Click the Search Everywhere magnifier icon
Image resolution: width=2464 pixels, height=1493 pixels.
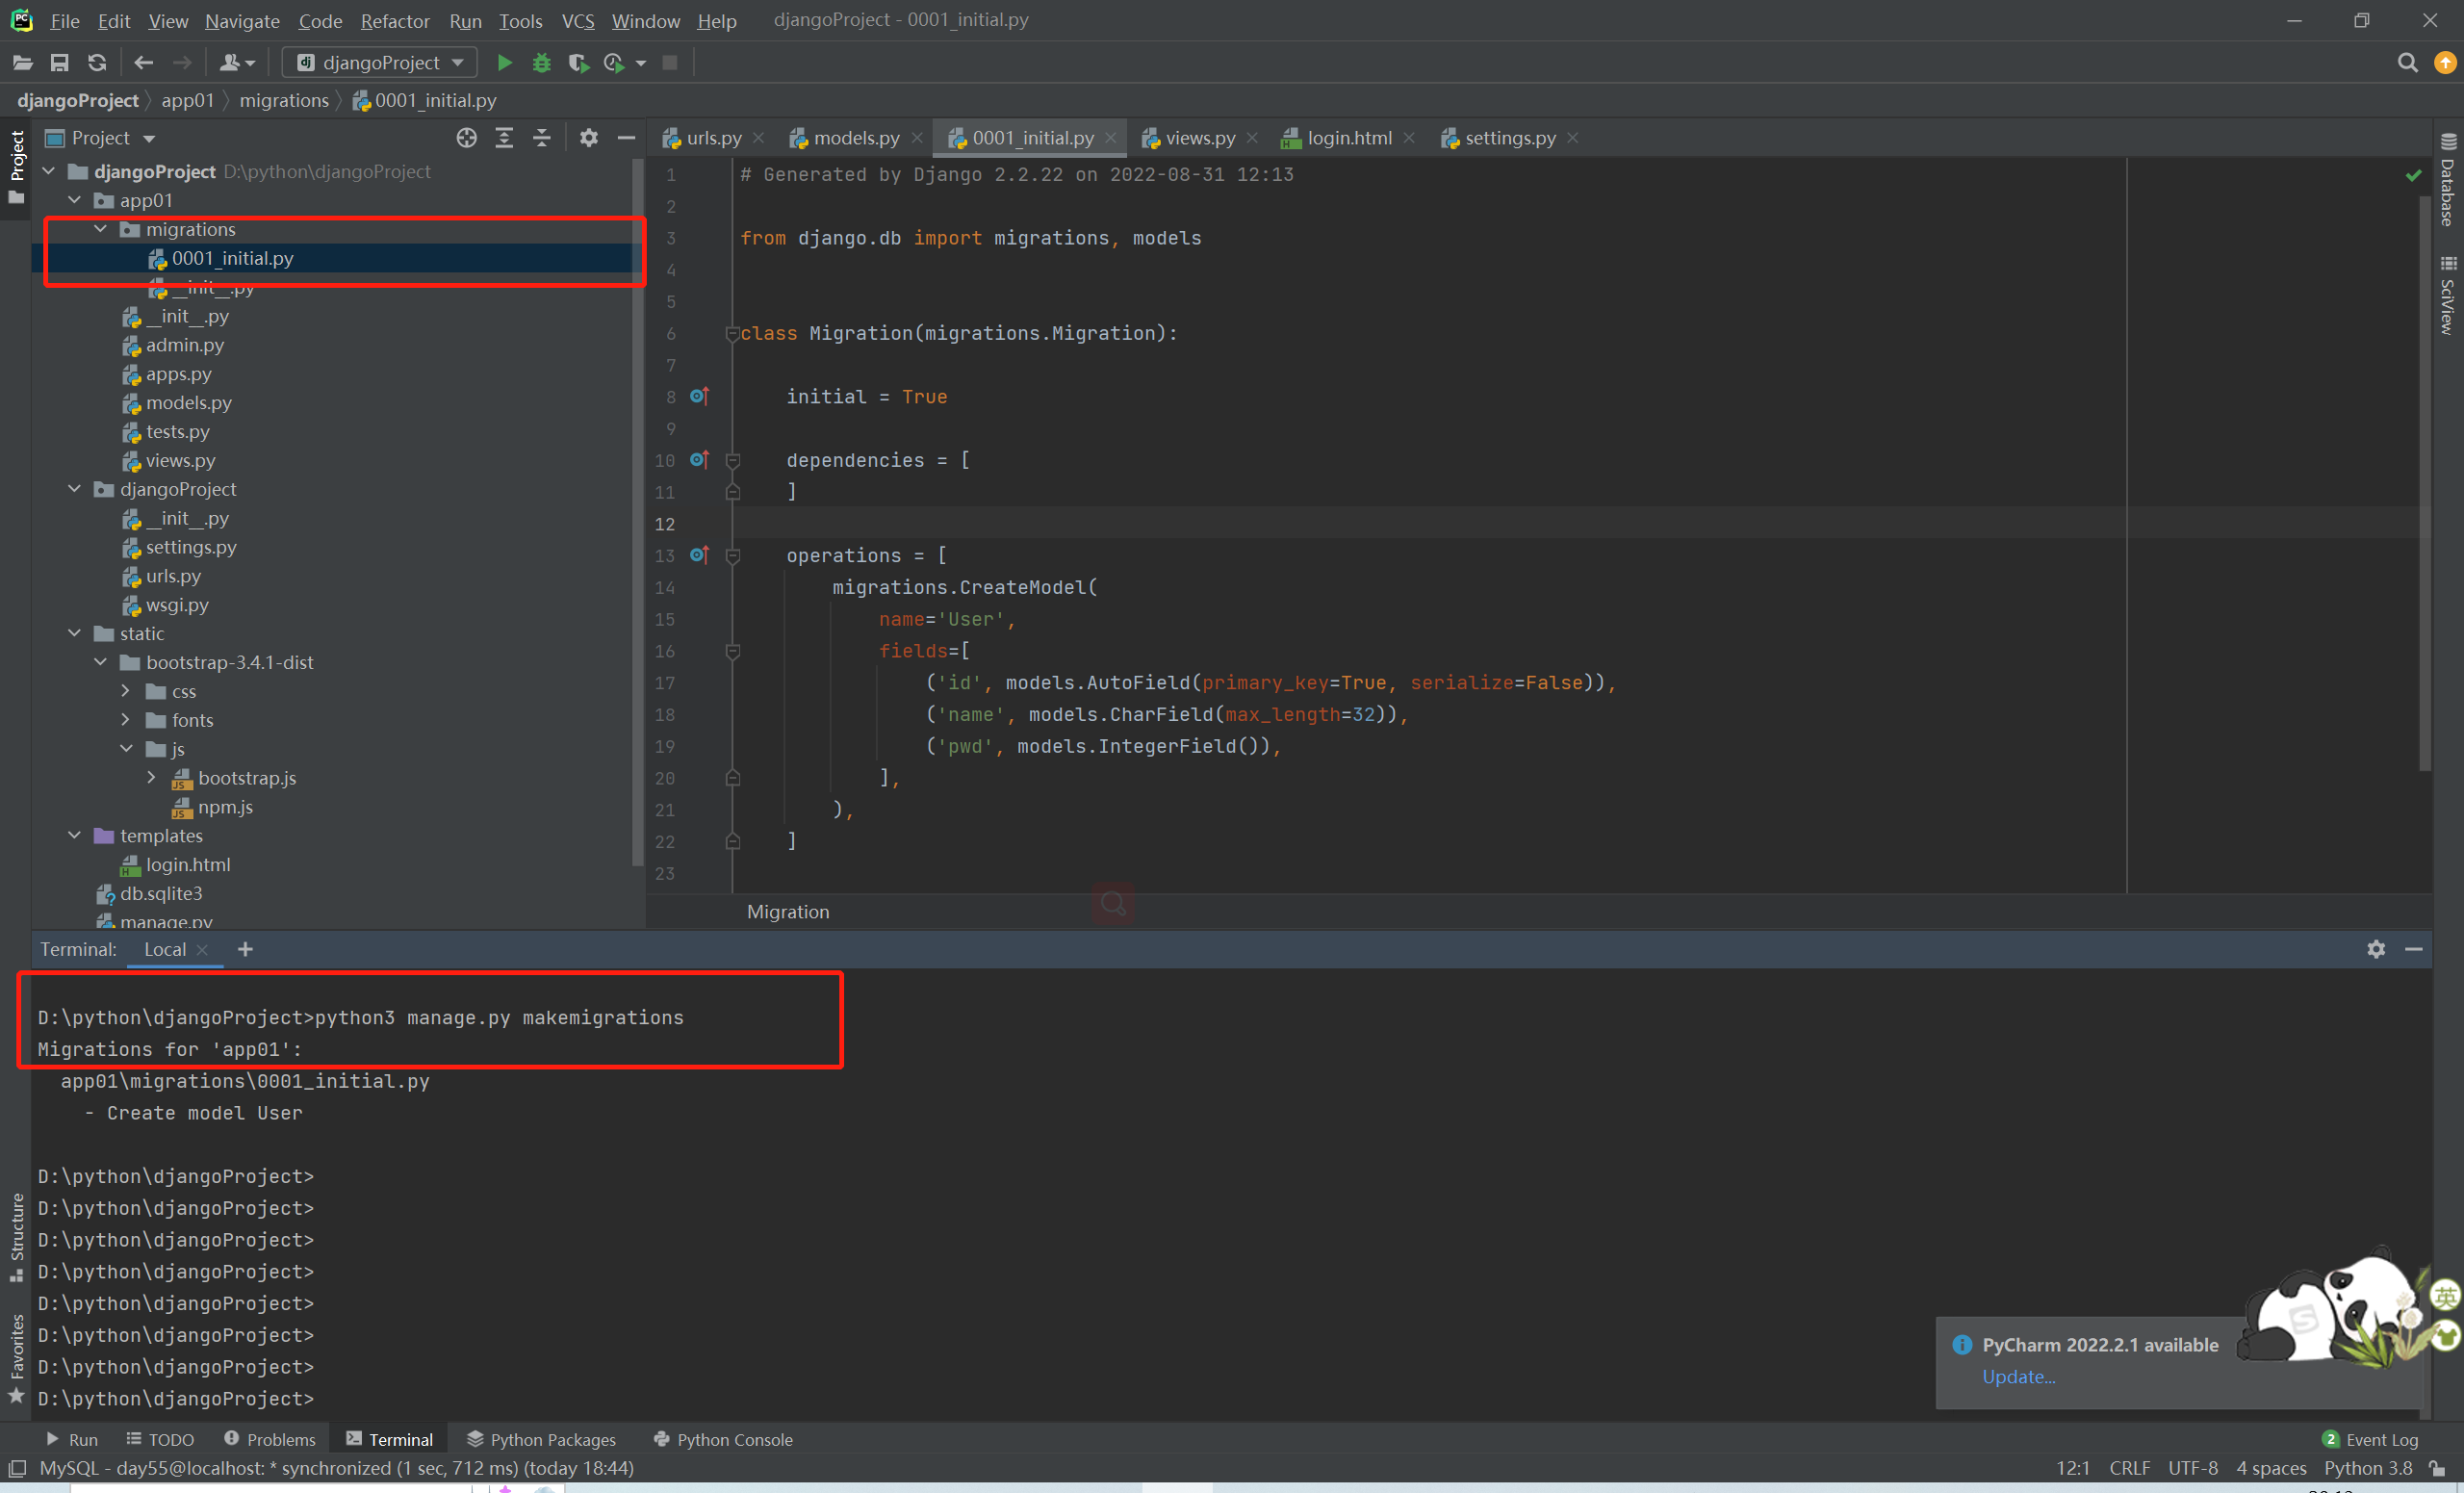tap(2406, 63)
